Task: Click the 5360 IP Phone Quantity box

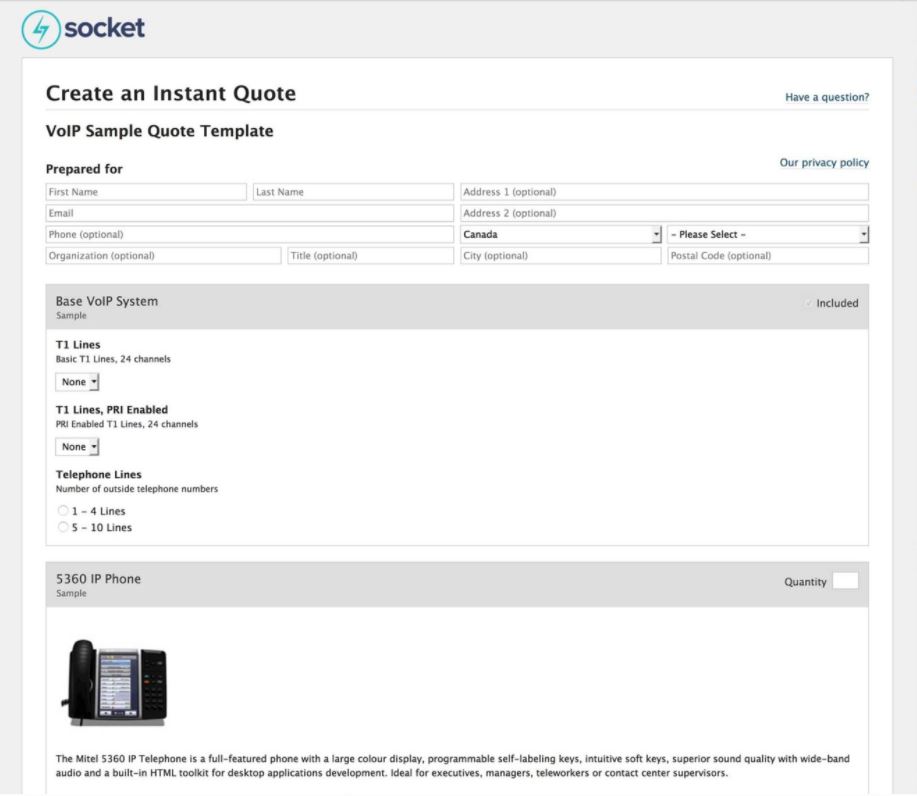Action: click(x=845, y=581)
